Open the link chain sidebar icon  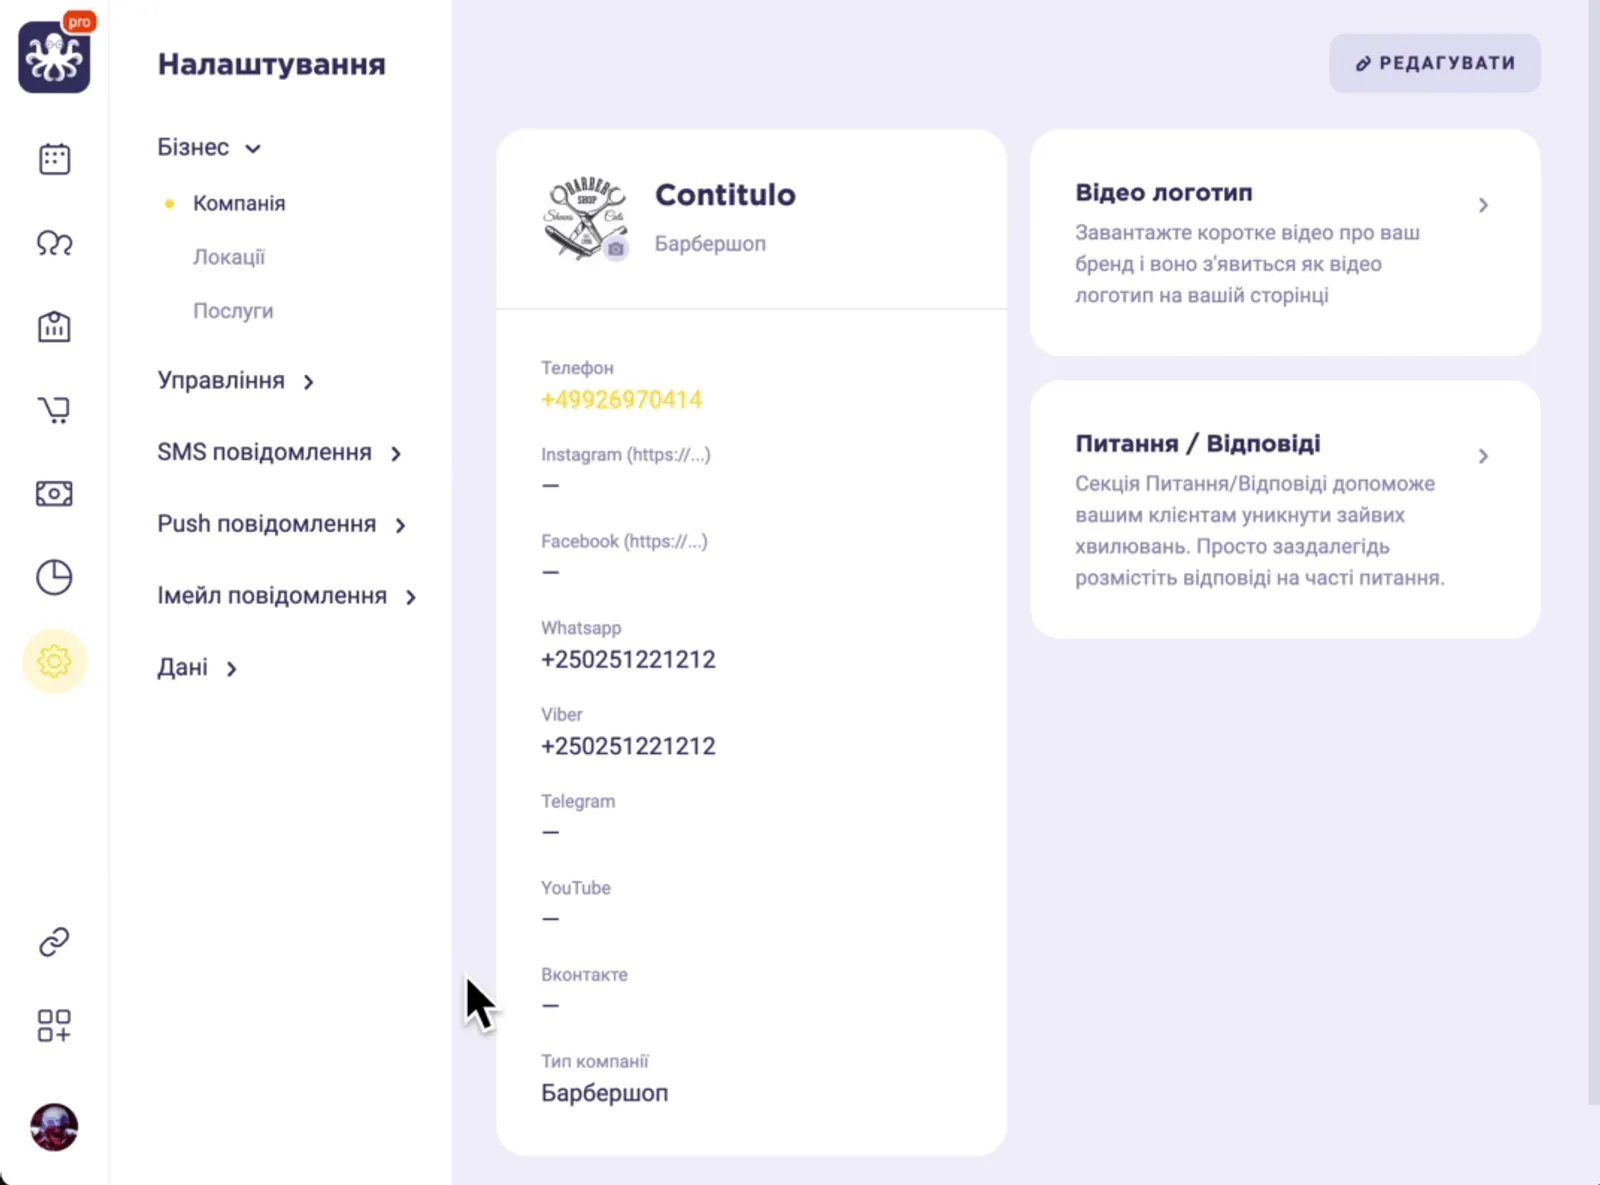click(54, 942)
